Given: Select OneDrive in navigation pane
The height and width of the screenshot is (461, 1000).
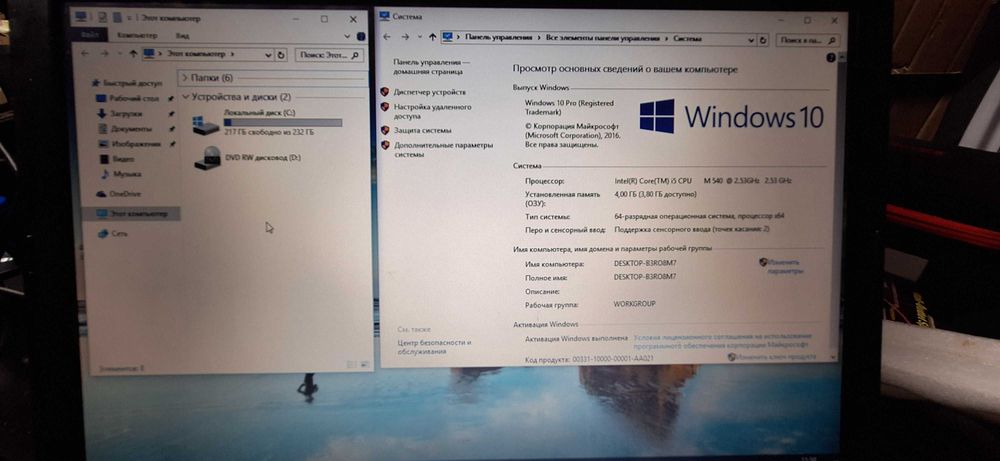Looking at the screenshot, I should [124, 194].
